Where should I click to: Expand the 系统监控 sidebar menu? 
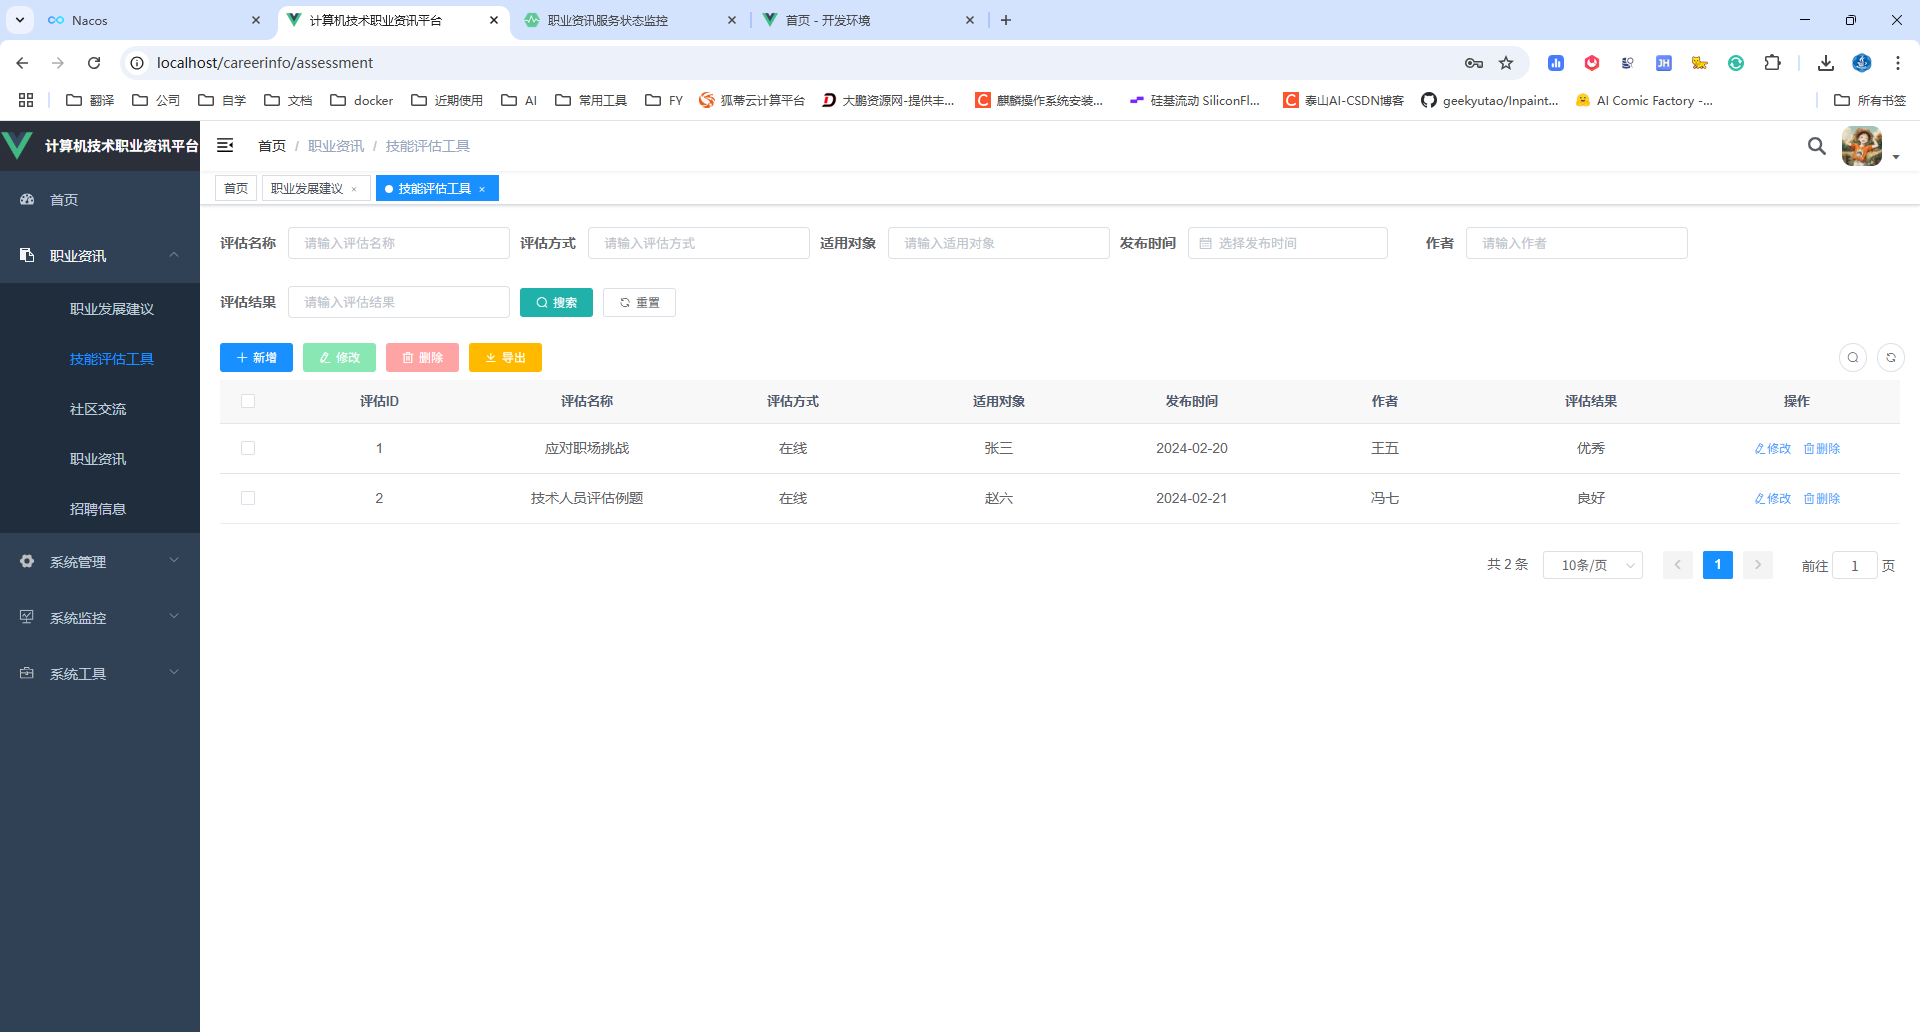100,618
